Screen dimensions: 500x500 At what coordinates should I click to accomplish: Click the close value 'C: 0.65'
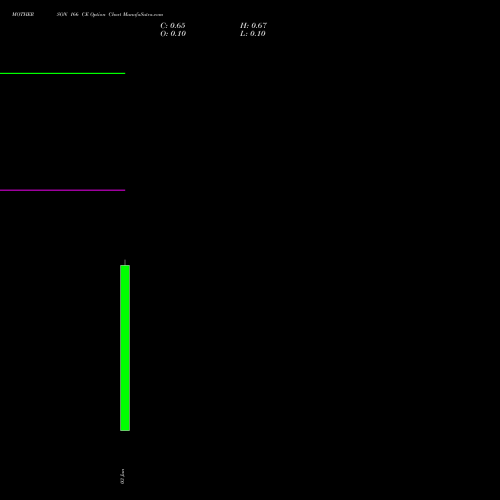tap(173, 26)
